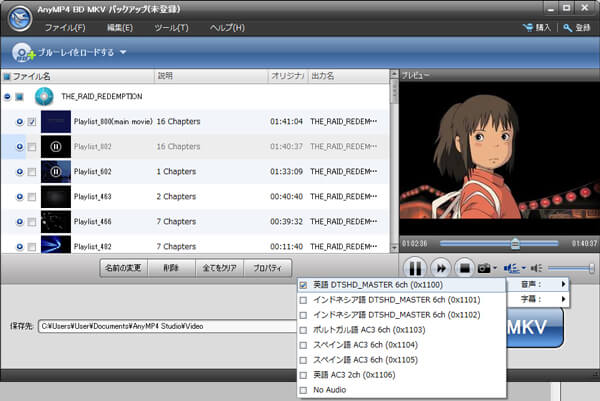Take a snapshot with the camera icon
This screenshot has height=401, width=600.
(484, 268)
